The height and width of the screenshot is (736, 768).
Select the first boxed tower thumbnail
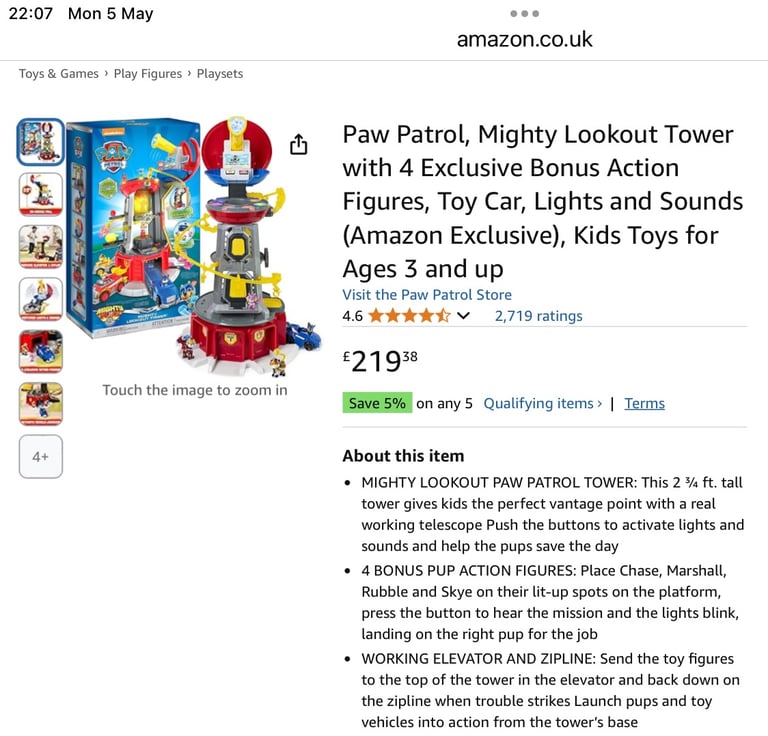pos(41,142)
